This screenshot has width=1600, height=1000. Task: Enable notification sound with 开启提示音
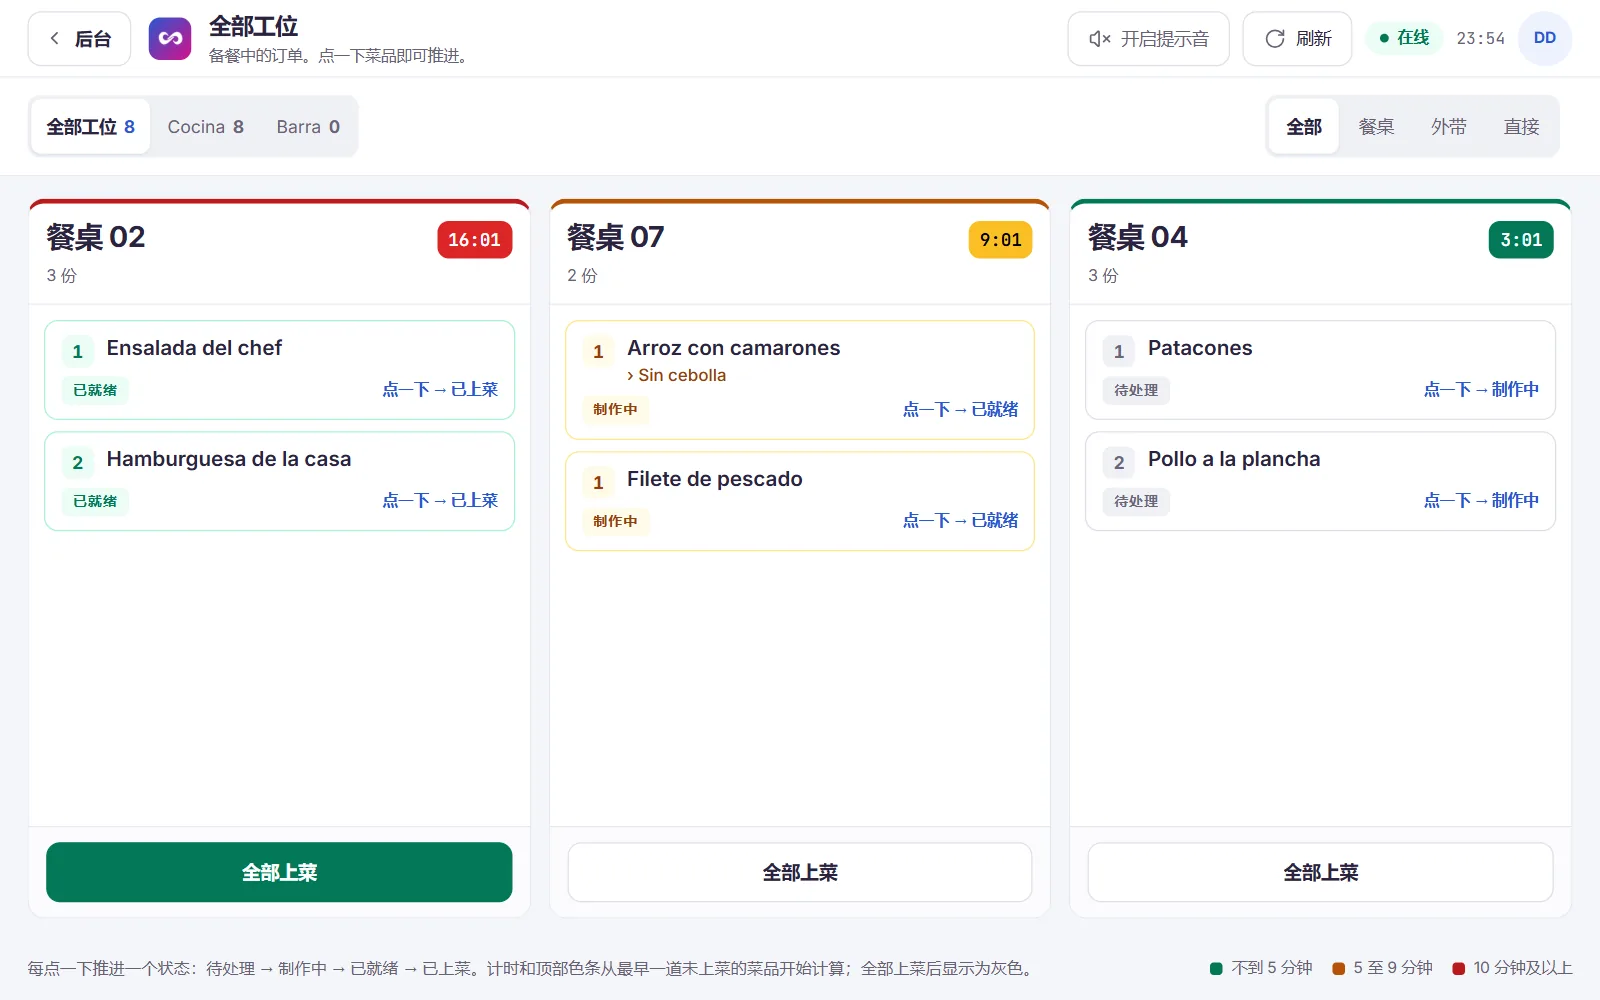(x=1148, y=39)
